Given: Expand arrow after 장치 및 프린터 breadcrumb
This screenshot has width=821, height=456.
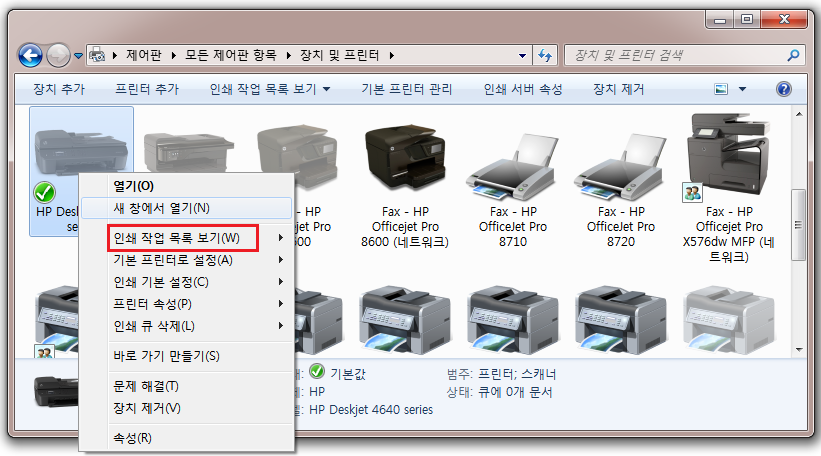Looking at the screenshot, I should (391, 55).
